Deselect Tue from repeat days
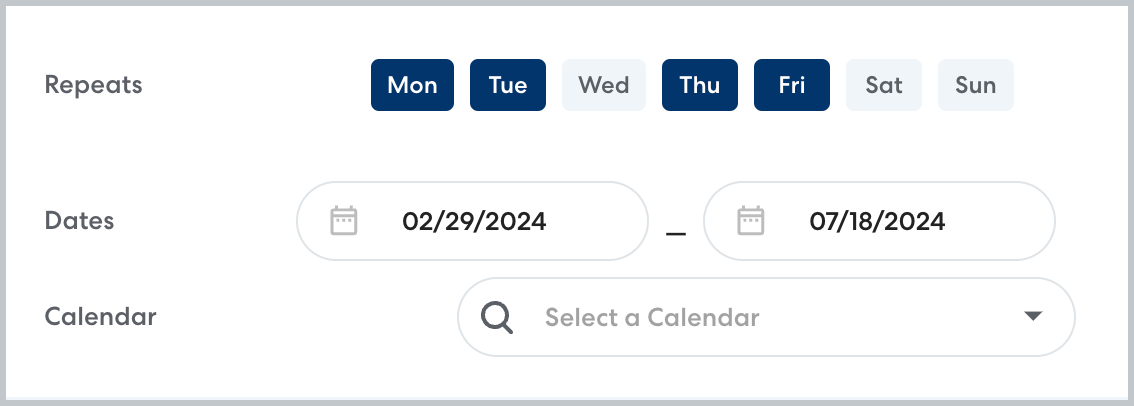The height and width of the screenshot is (406, 1134). pos(508,85)
